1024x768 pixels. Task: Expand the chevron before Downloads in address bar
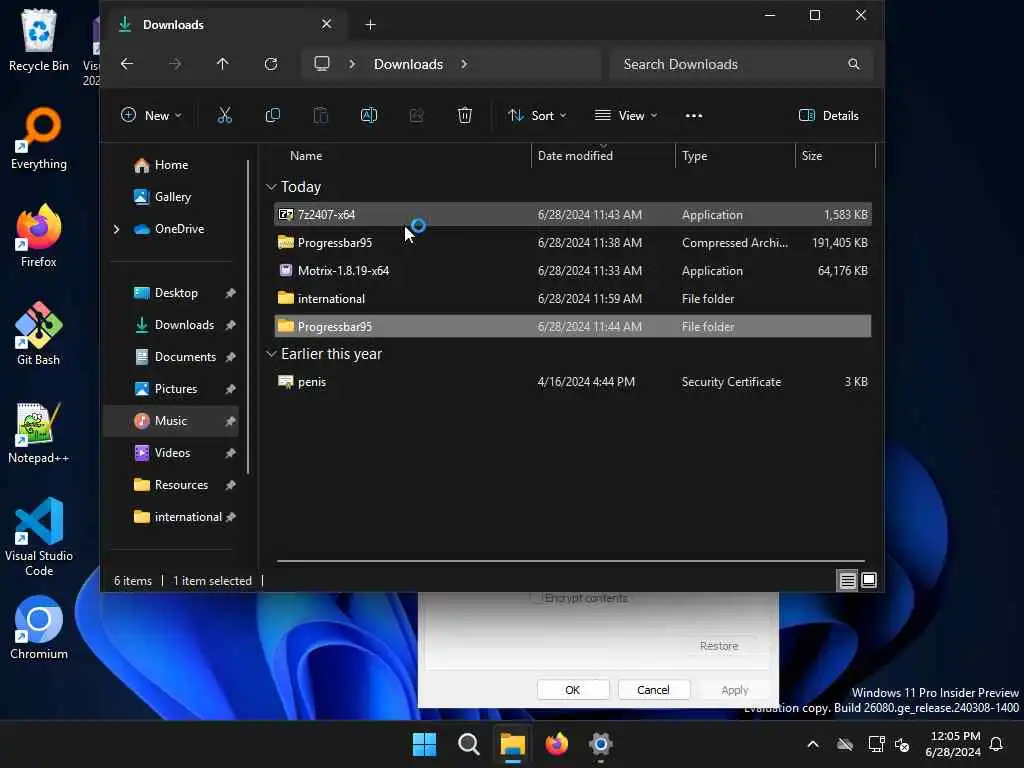click(x=352, y=64)
